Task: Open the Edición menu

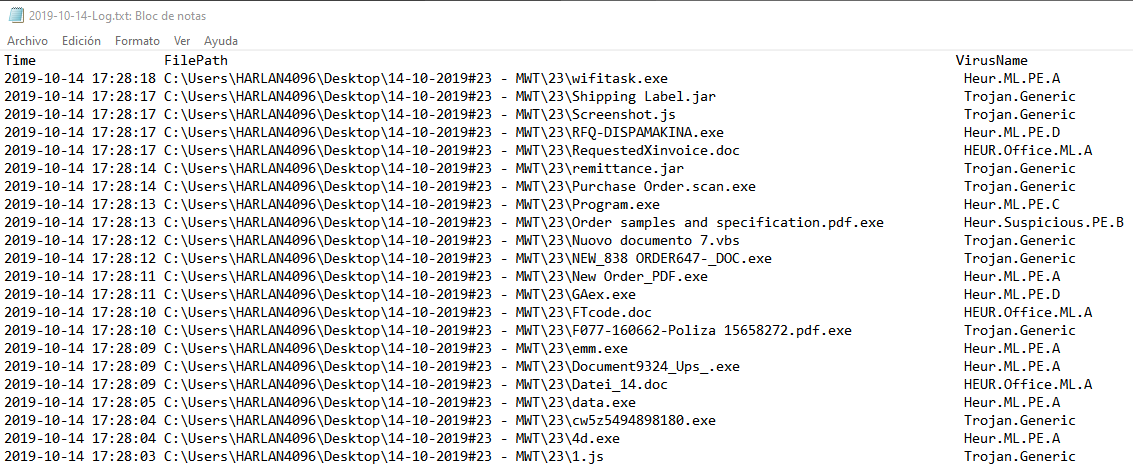Action: point(81,41)
